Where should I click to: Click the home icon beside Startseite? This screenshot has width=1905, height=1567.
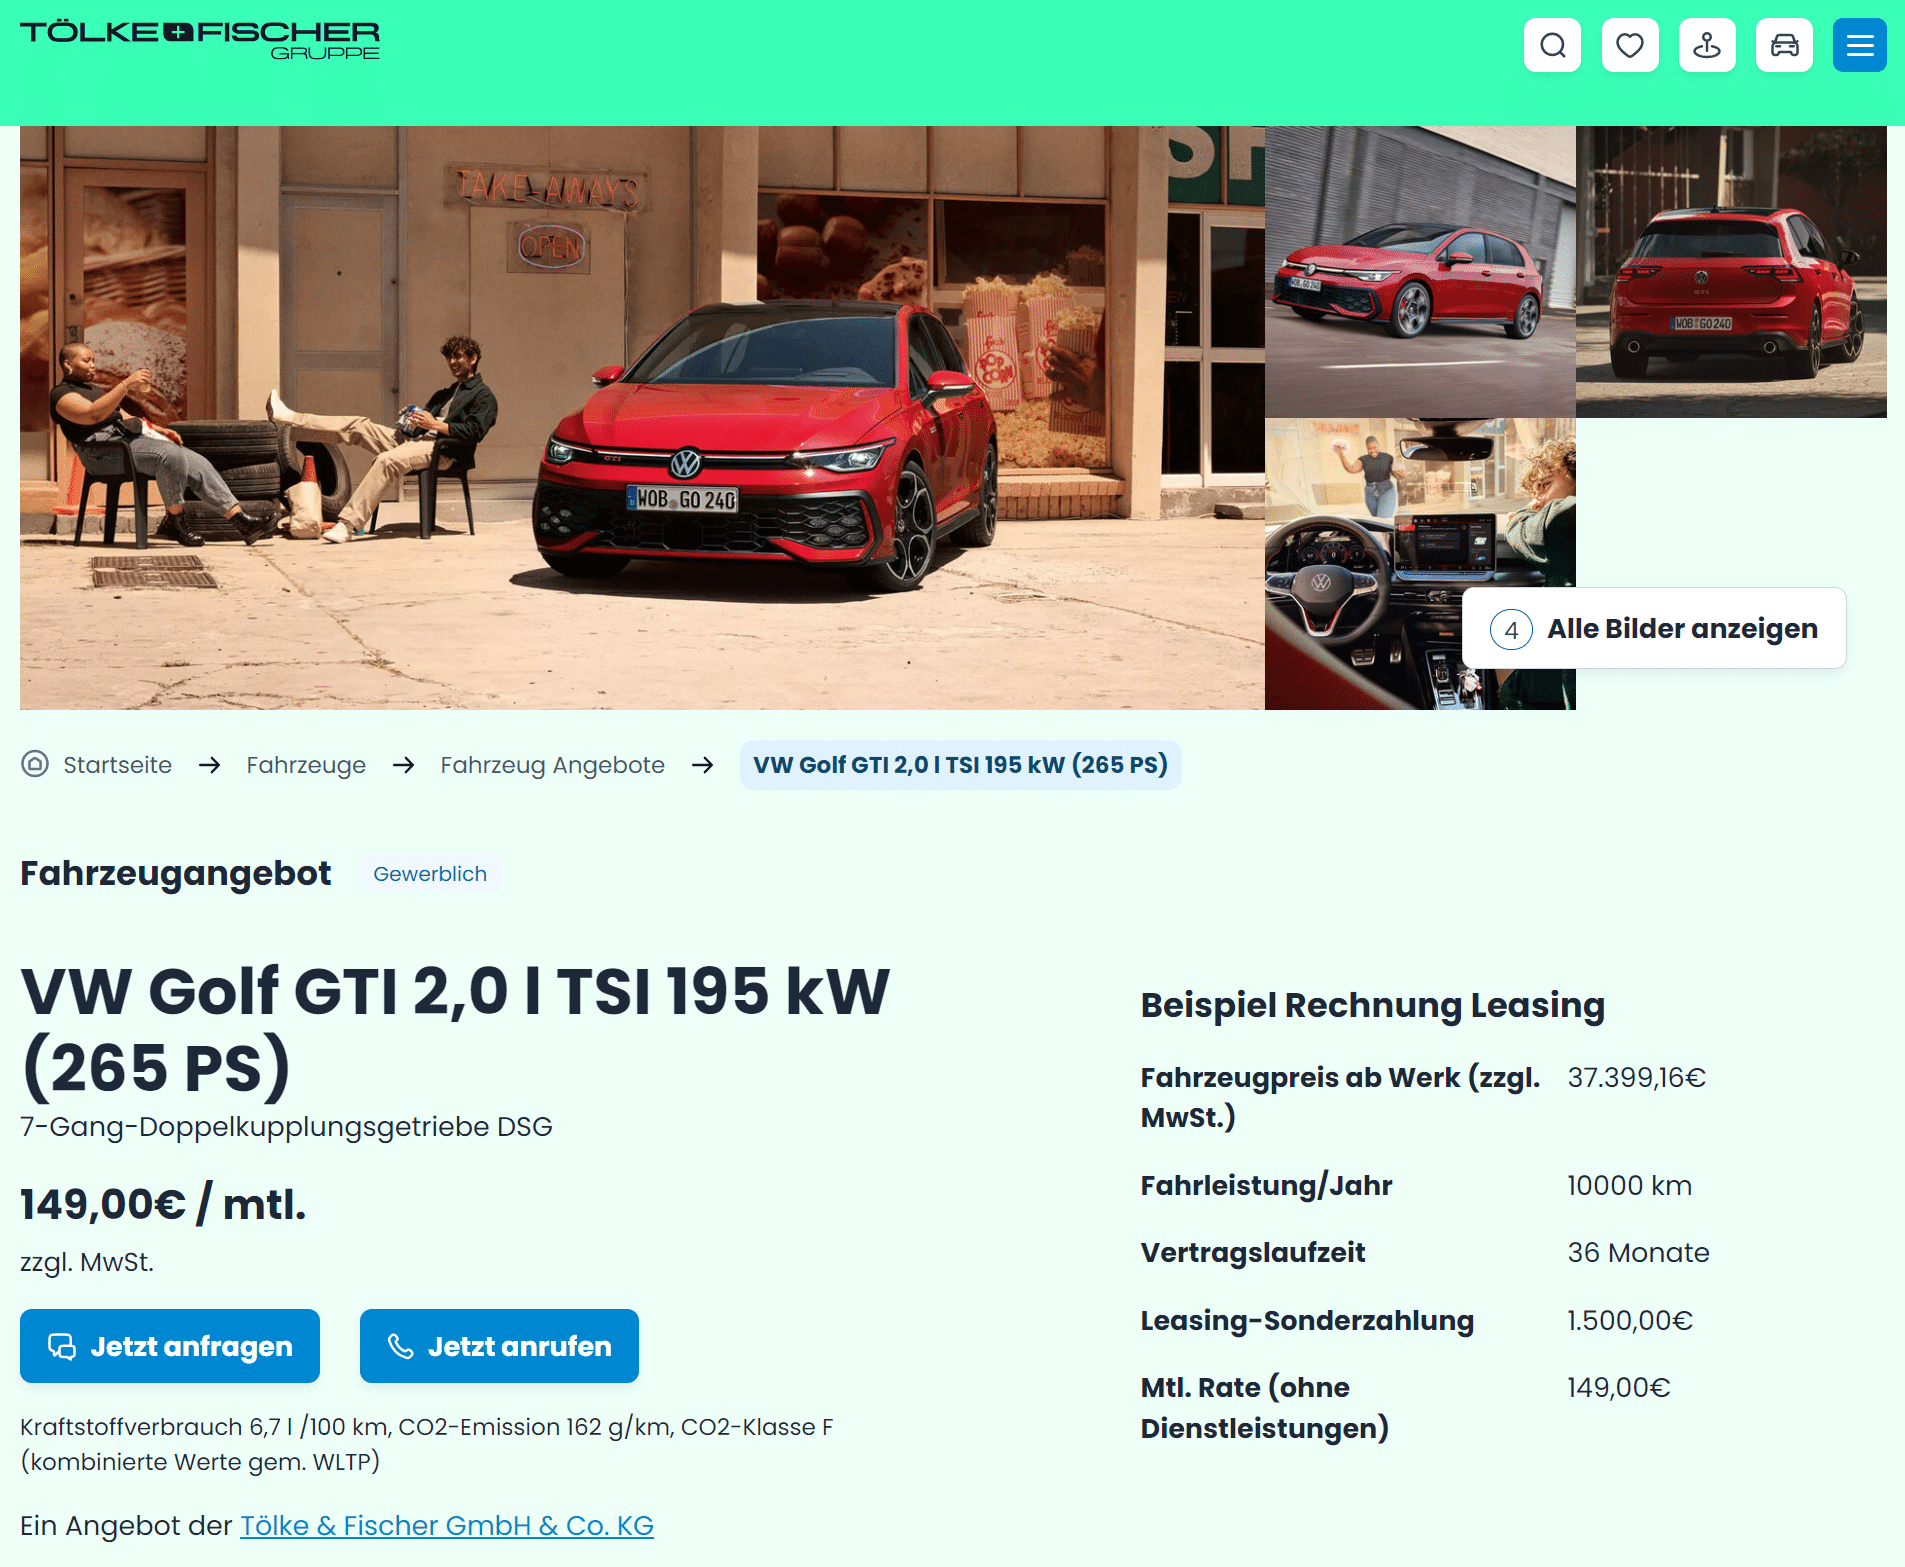coord(35,764)
